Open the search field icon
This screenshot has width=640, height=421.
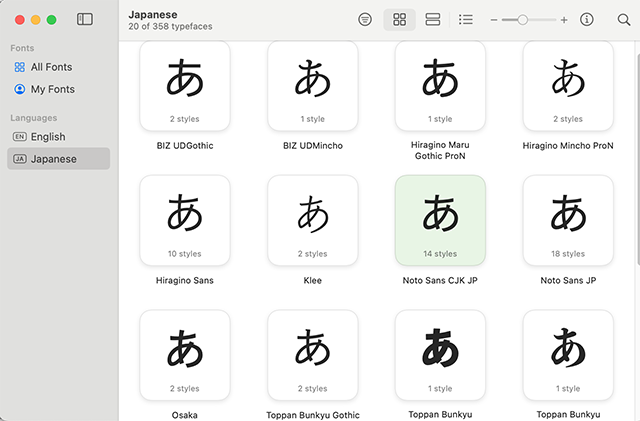tap(624, 19)
